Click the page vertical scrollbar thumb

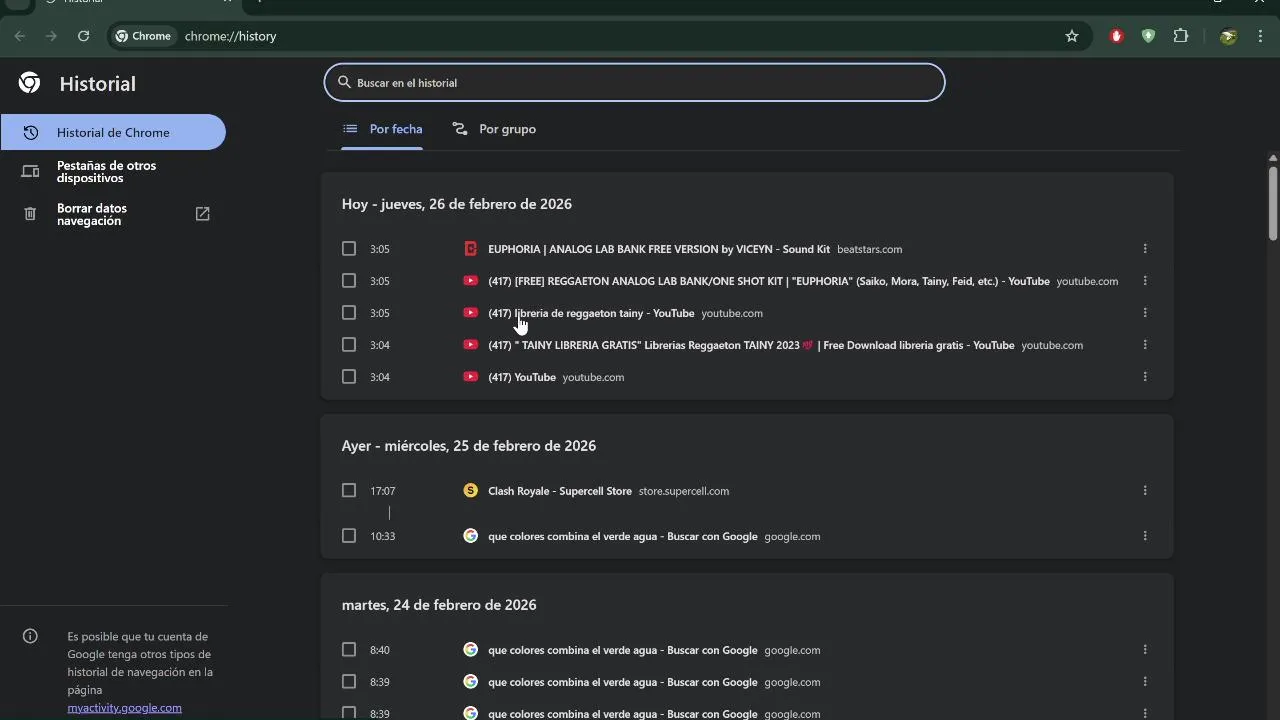[1273, 203]
